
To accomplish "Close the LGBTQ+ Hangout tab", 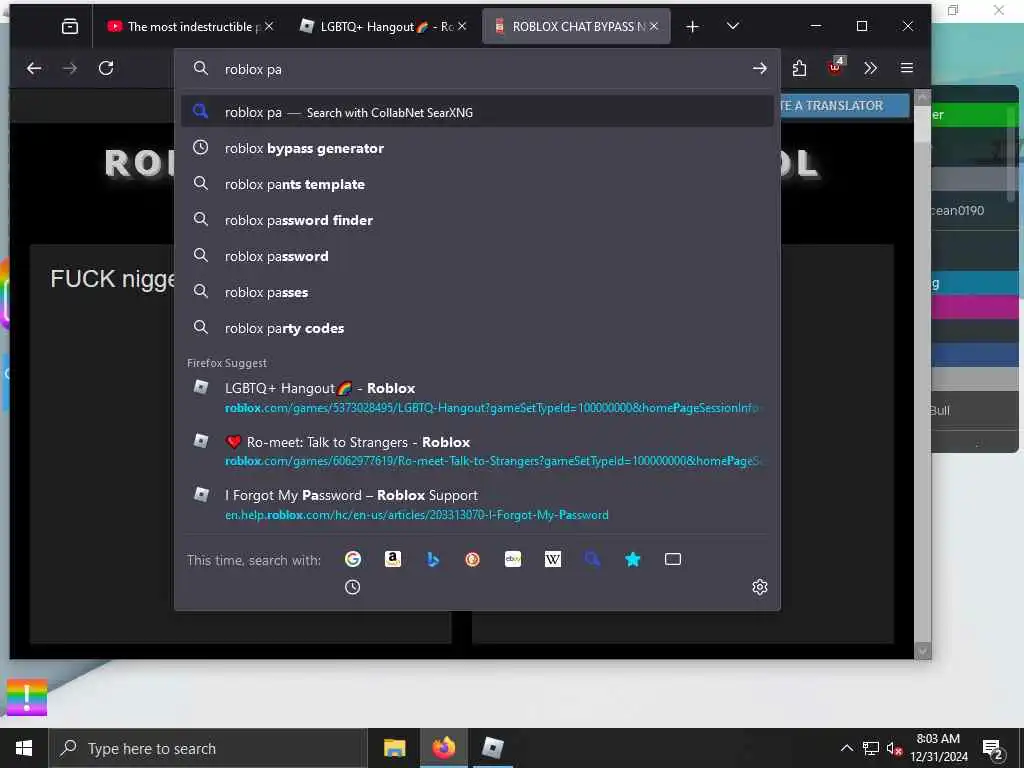I will [462, 26].
